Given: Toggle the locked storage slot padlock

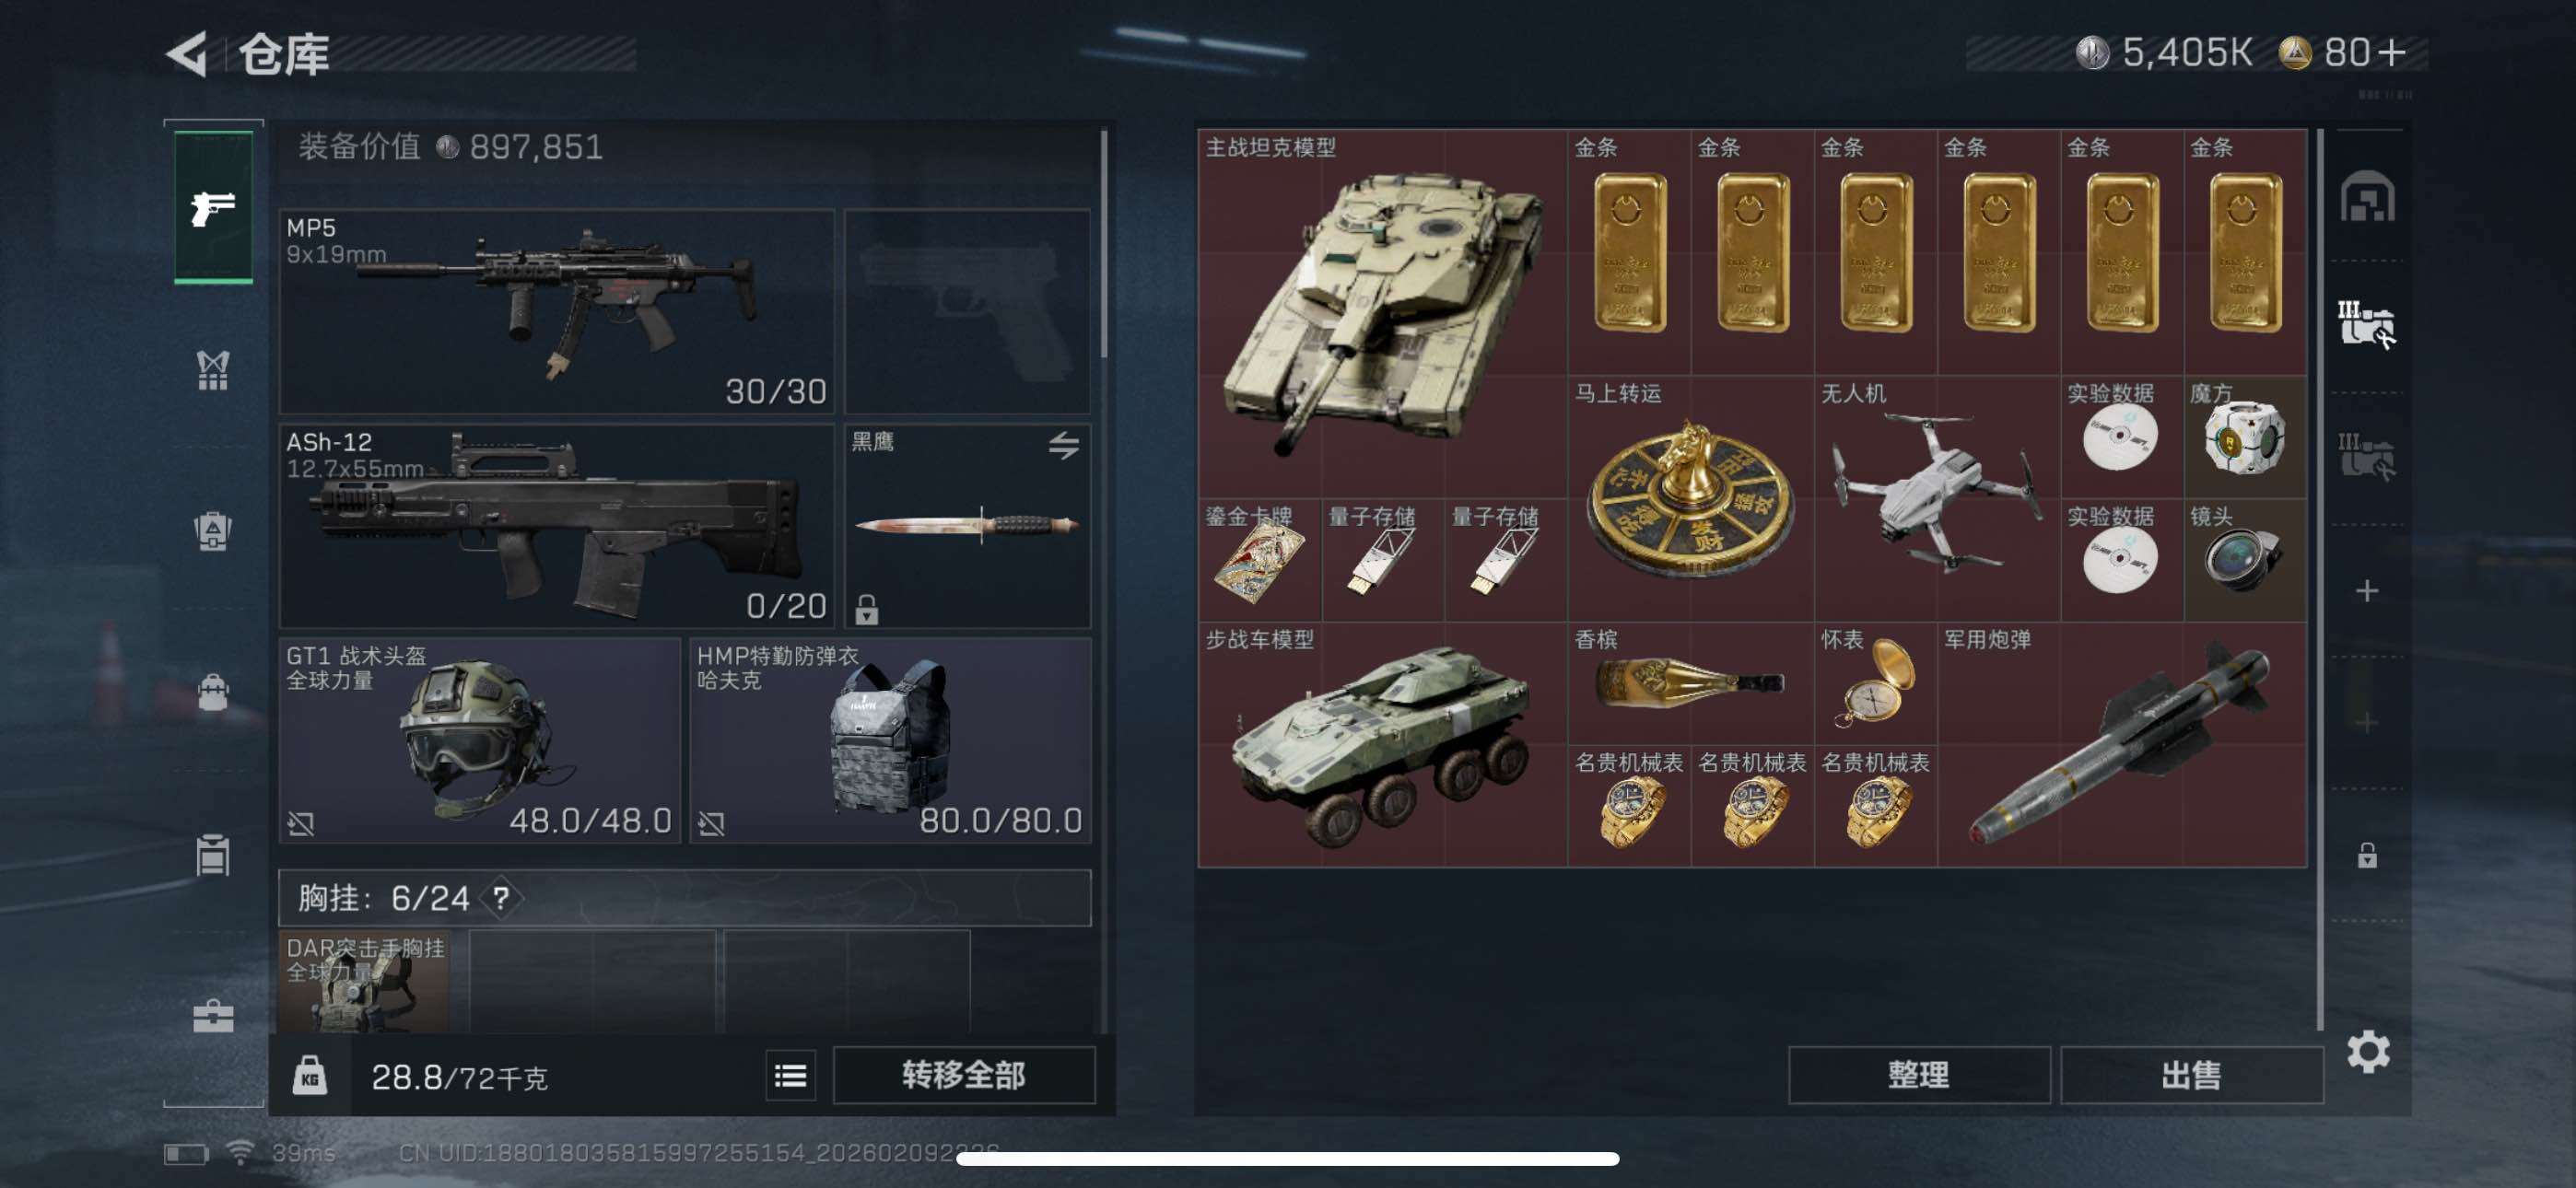Looking at the screenshot, I should pyautogui.click(x=2367, y=855).
